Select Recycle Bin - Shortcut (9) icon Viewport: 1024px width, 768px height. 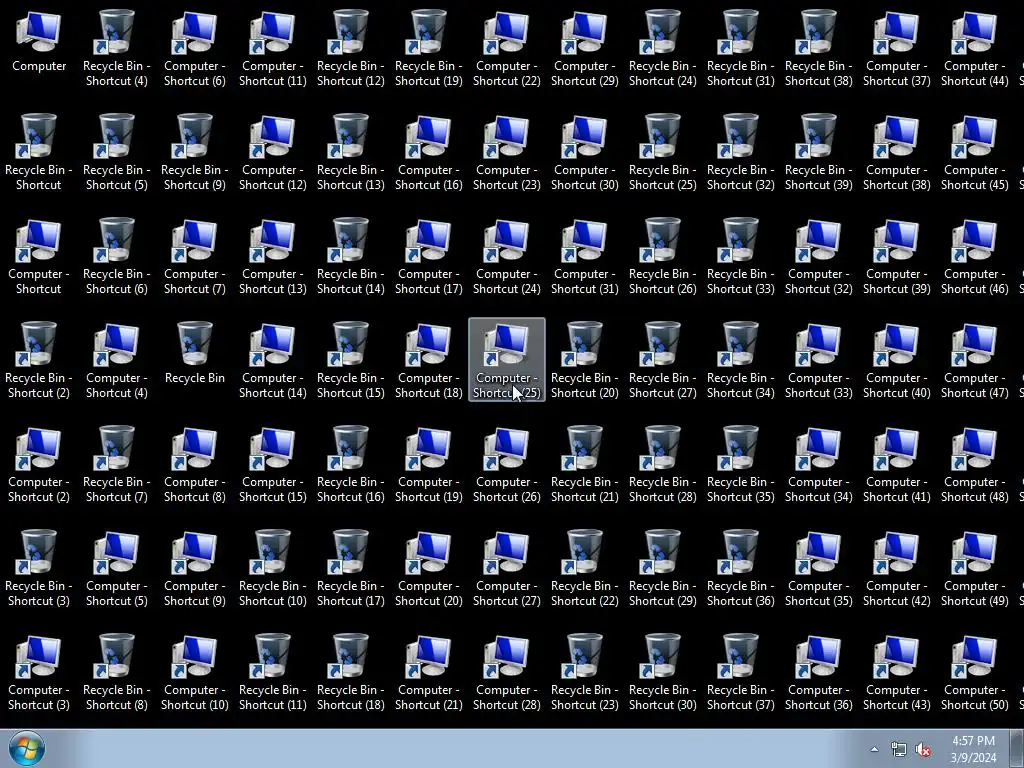point(195,152)
